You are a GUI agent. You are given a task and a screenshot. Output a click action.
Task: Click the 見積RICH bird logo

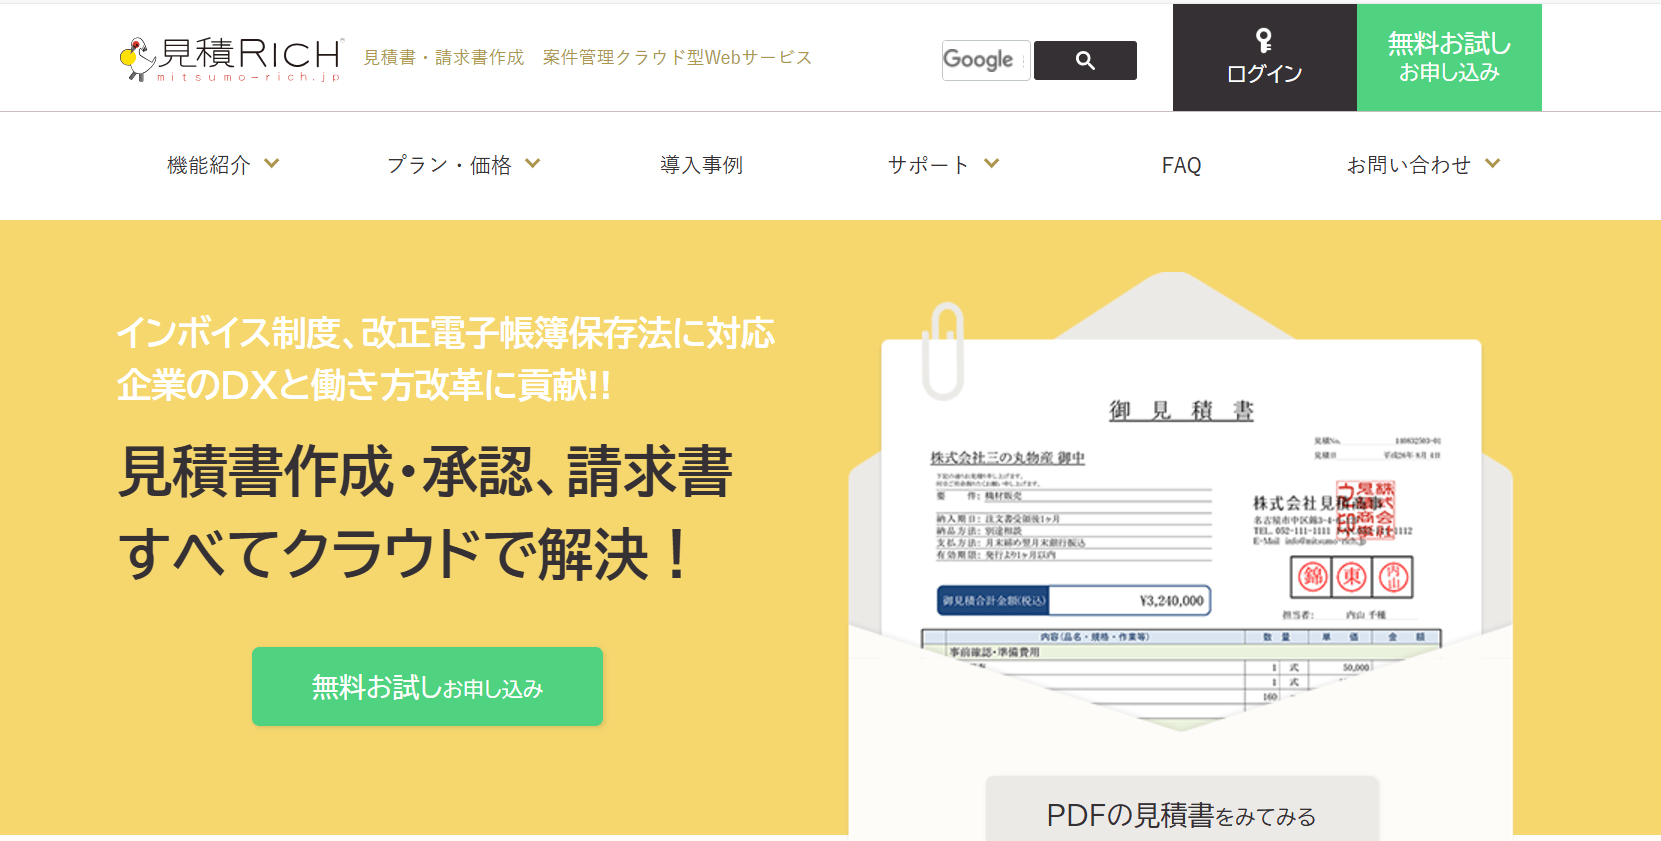coord(138,58)
